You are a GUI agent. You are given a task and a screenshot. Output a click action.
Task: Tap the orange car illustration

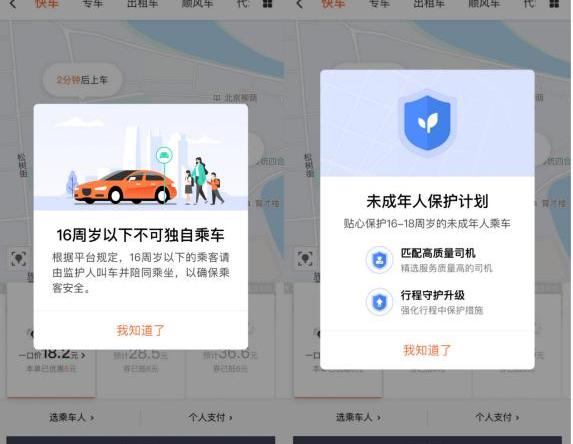125,187
